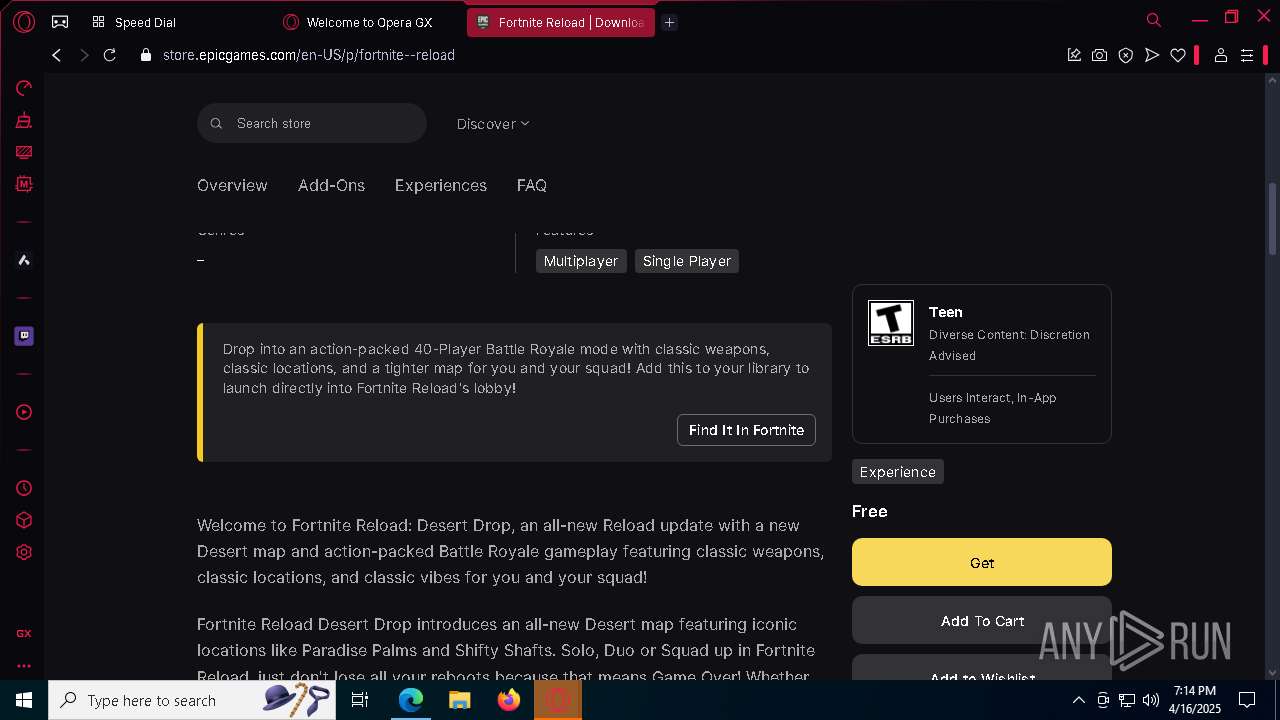The width and height of the screenshot is (1280, 720).
Task: Click the address bar URL
Action: (309, 55)
